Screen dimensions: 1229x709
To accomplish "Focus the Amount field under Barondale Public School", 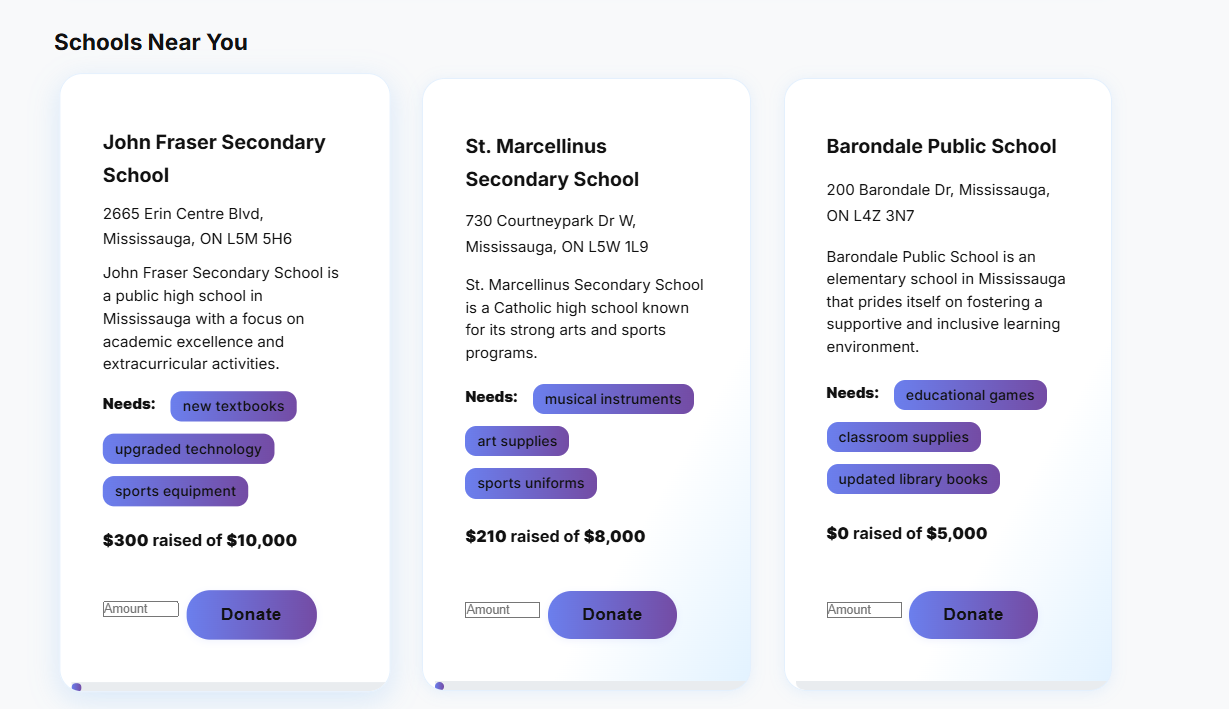I will click(864, 610).
